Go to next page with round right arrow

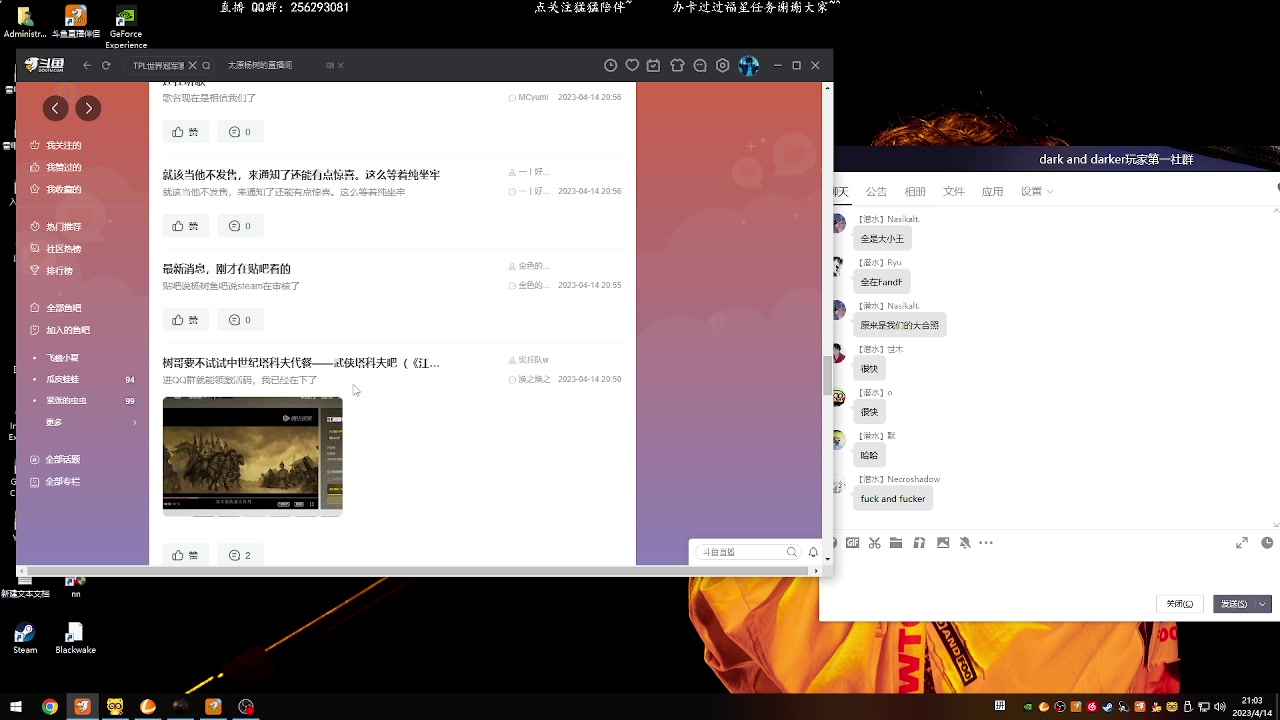88,108
